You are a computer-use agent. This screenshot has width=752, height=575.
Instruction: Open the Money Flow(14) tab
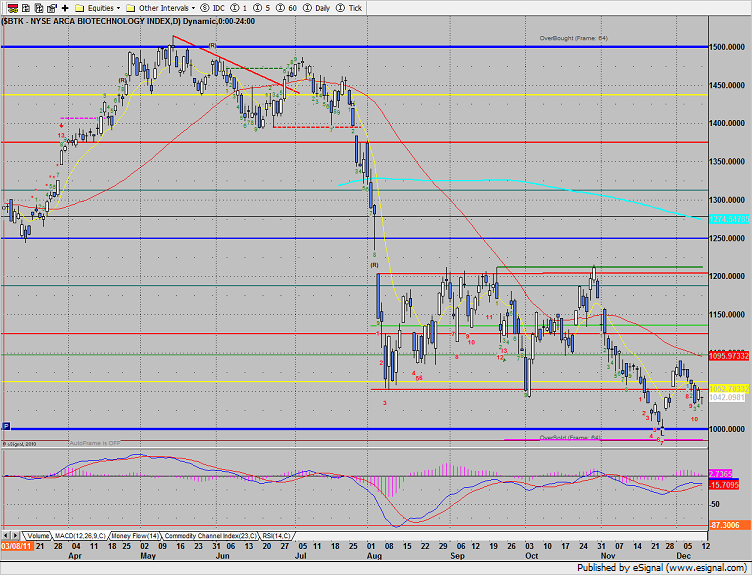[x=135, y=536]
